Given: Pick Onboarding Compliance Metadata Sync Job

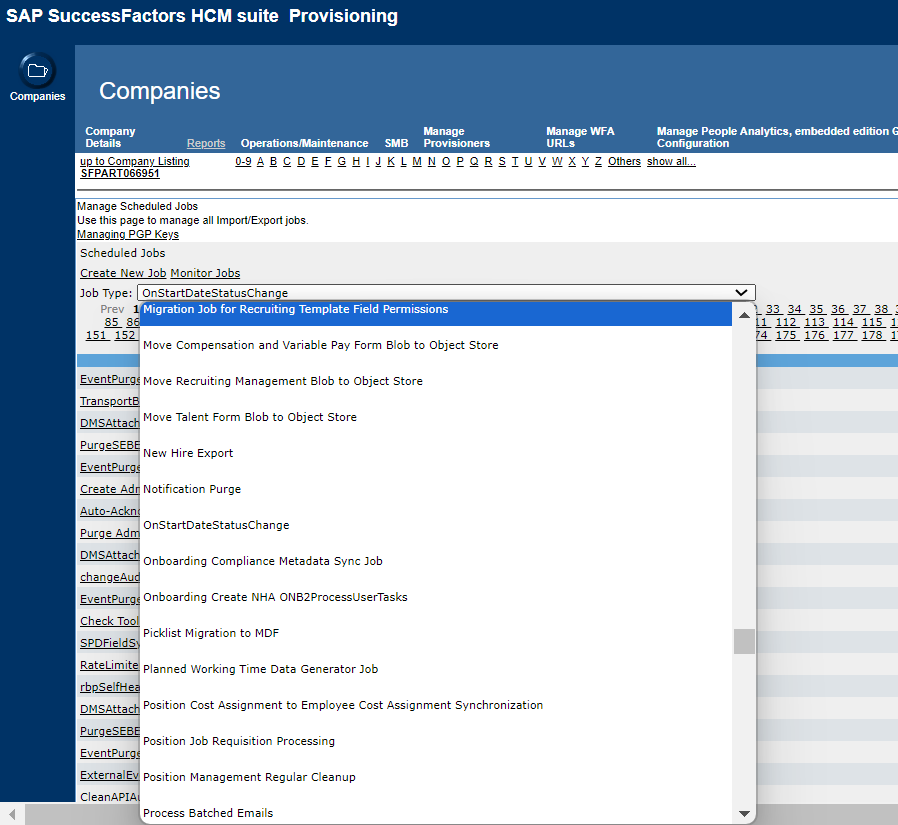Looking at the screenshot, I should point(435,562).
